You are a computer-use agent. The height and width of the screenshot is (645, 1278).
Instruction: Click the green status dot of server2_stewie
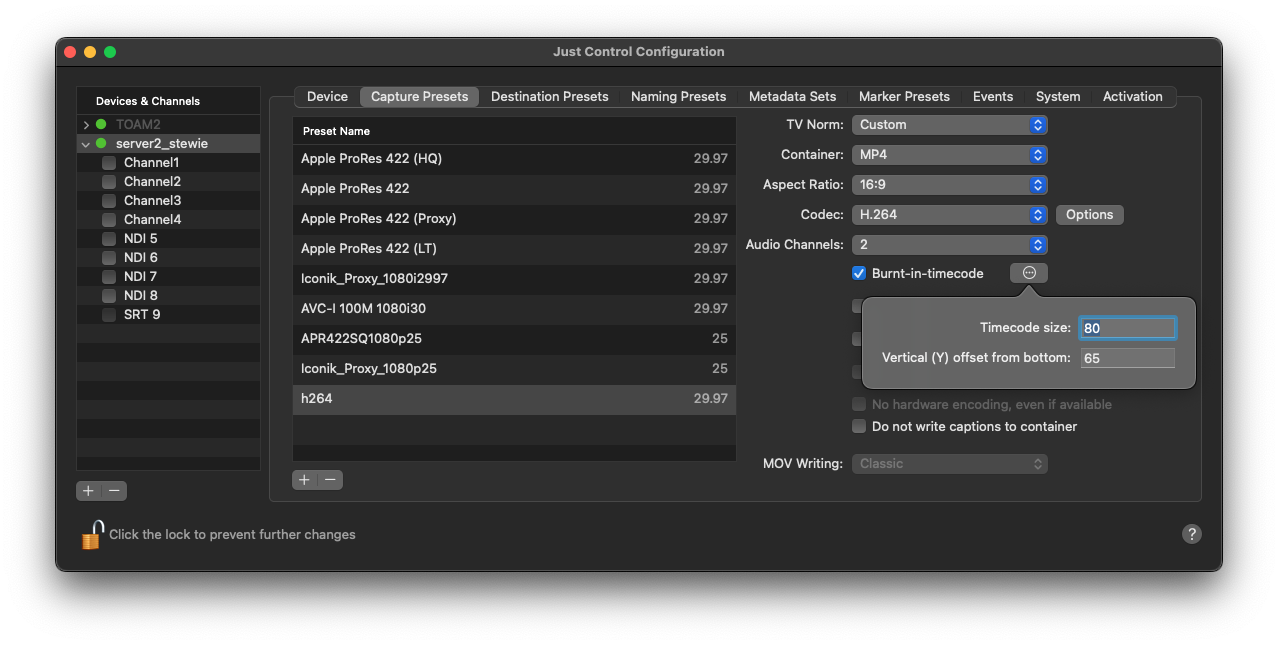101,144
